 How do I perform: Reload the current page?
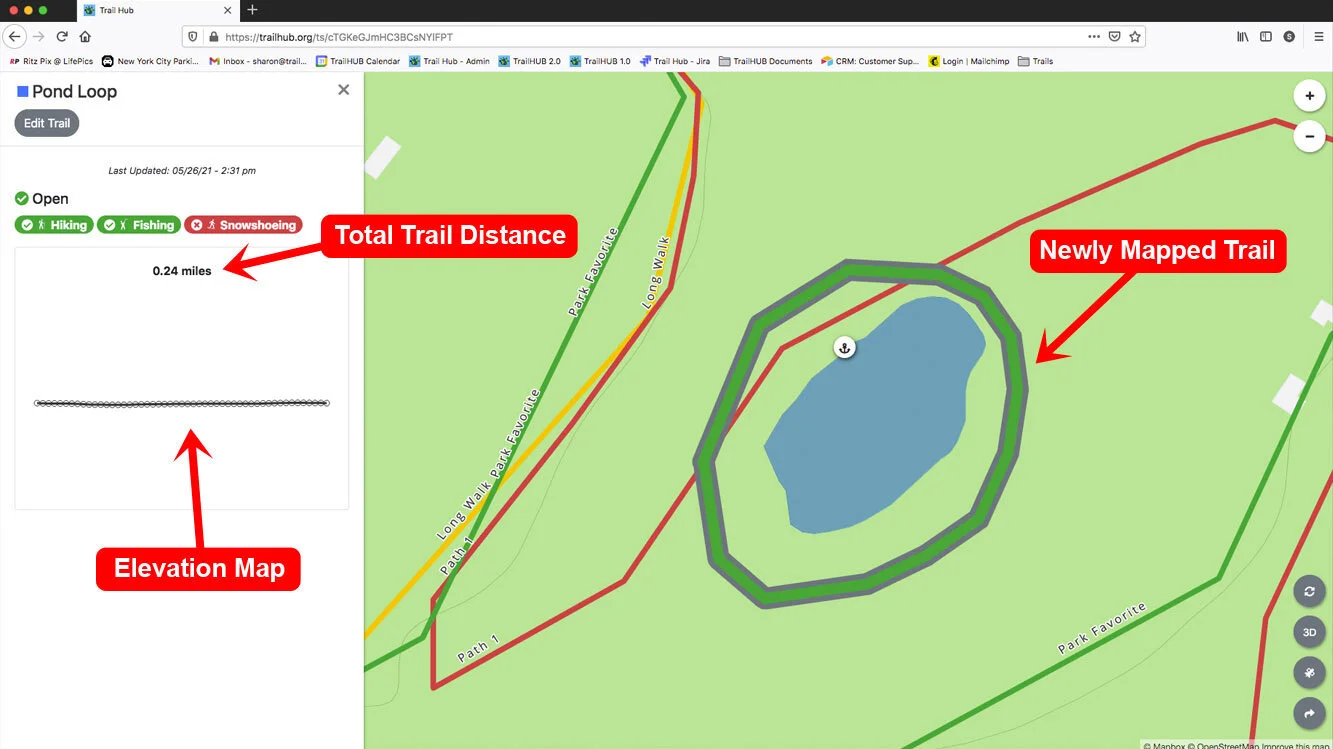coord(62,37)
